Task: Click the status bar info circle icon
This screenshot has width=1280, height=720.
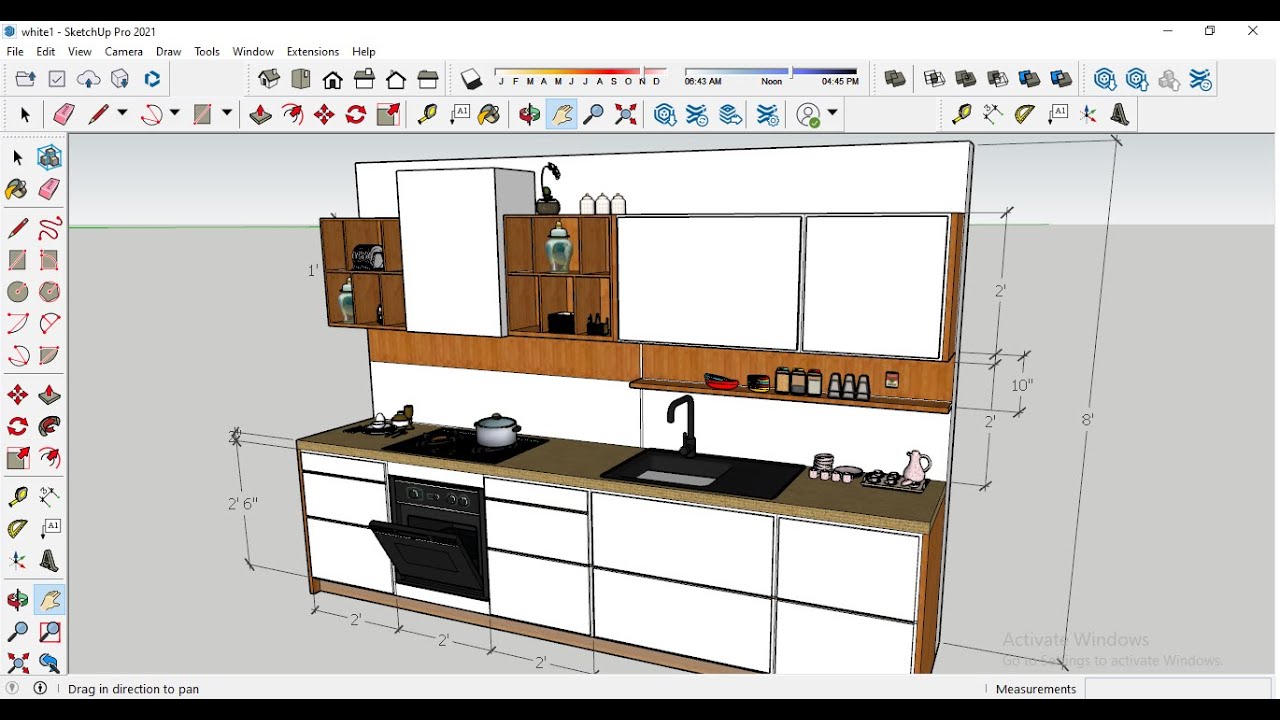Action: (41, 688)
